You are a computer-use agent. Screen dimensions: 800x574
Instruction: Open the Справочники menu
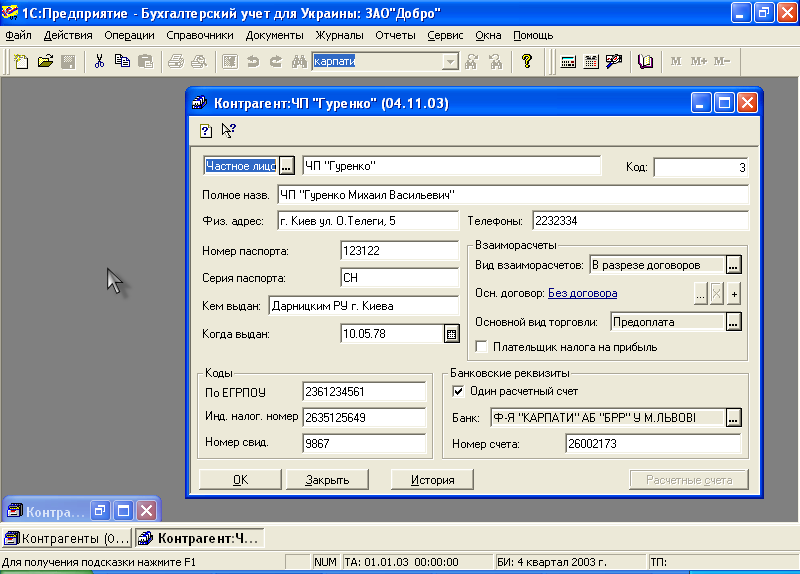coord(199,35)
